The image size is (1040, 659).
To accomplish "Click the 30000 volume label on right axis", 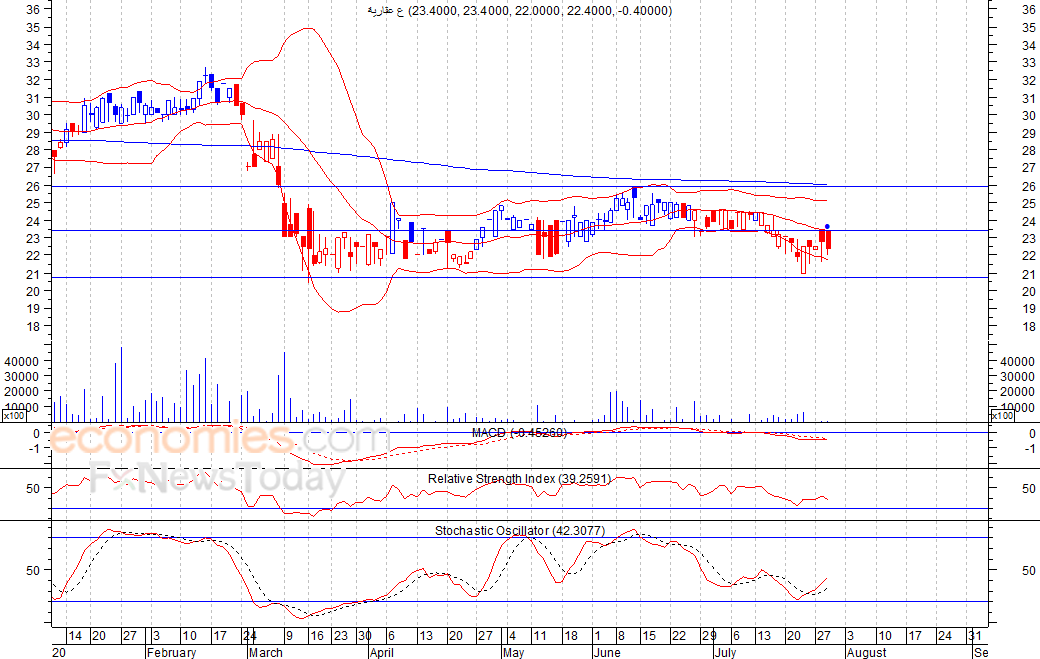I will [1017, 377].
